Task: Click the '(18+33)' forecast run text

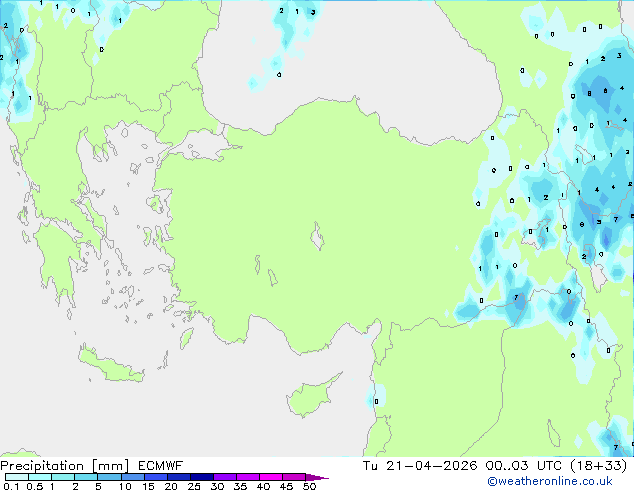Action: [x=598, y=466]
